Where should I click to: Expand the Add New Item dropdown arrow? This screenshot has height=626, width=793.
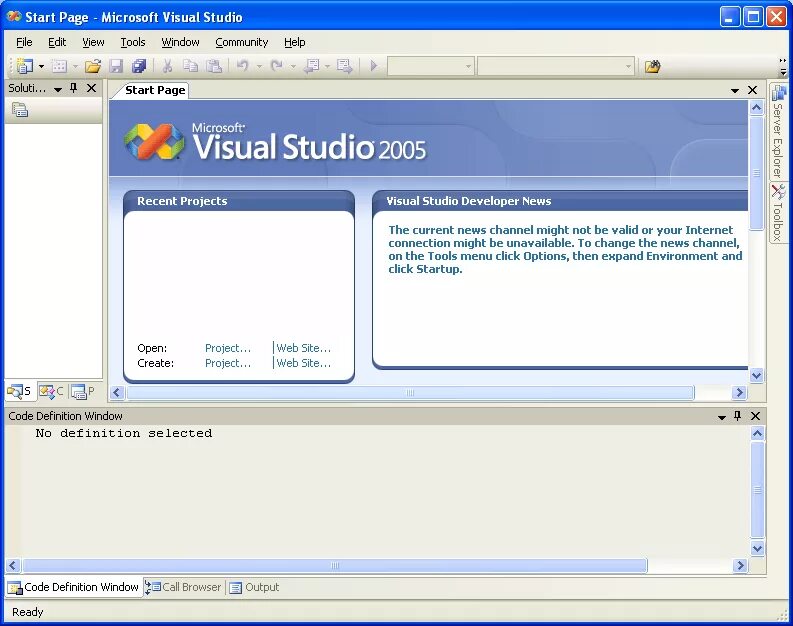point(75,66)
